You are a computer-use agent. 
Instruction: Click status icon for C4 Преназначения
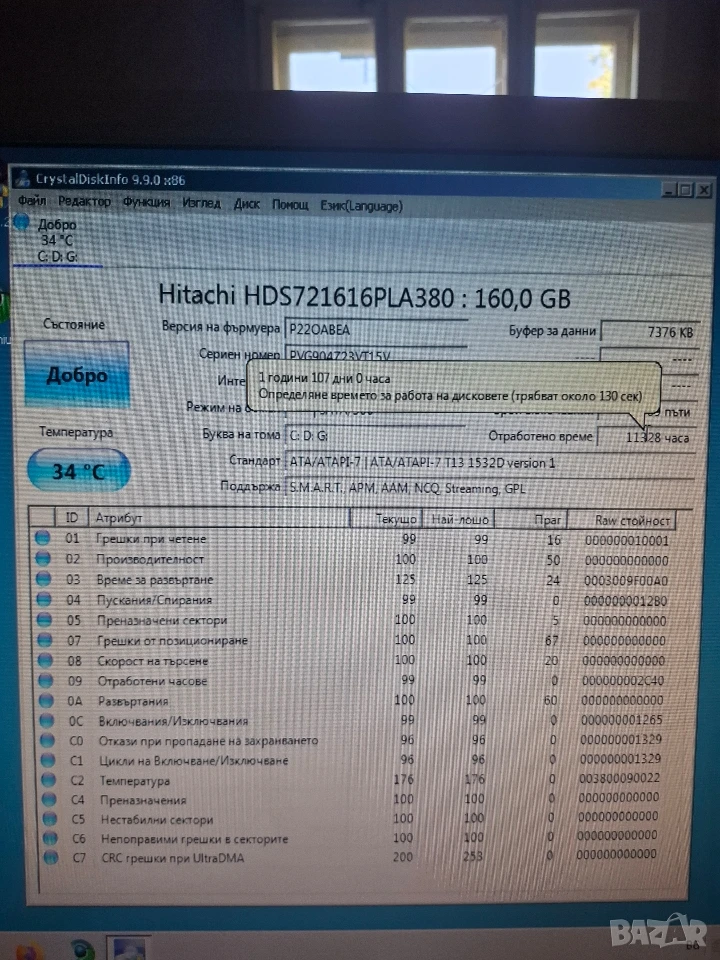(49, 800)
